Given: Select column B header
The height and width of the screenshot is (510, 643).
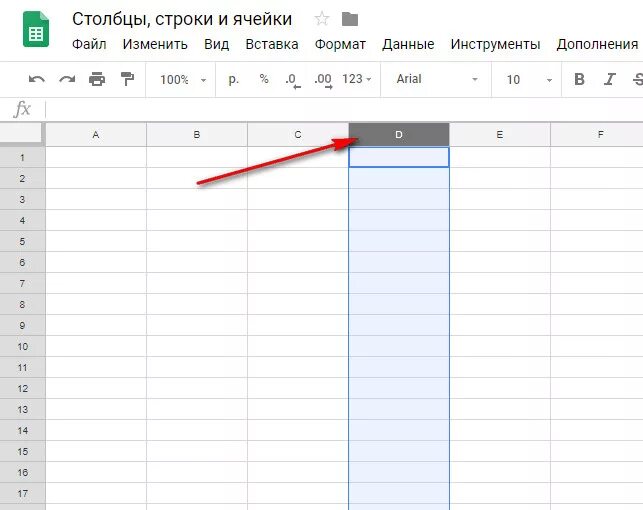Looking at the screenshot, I should 197,134.
